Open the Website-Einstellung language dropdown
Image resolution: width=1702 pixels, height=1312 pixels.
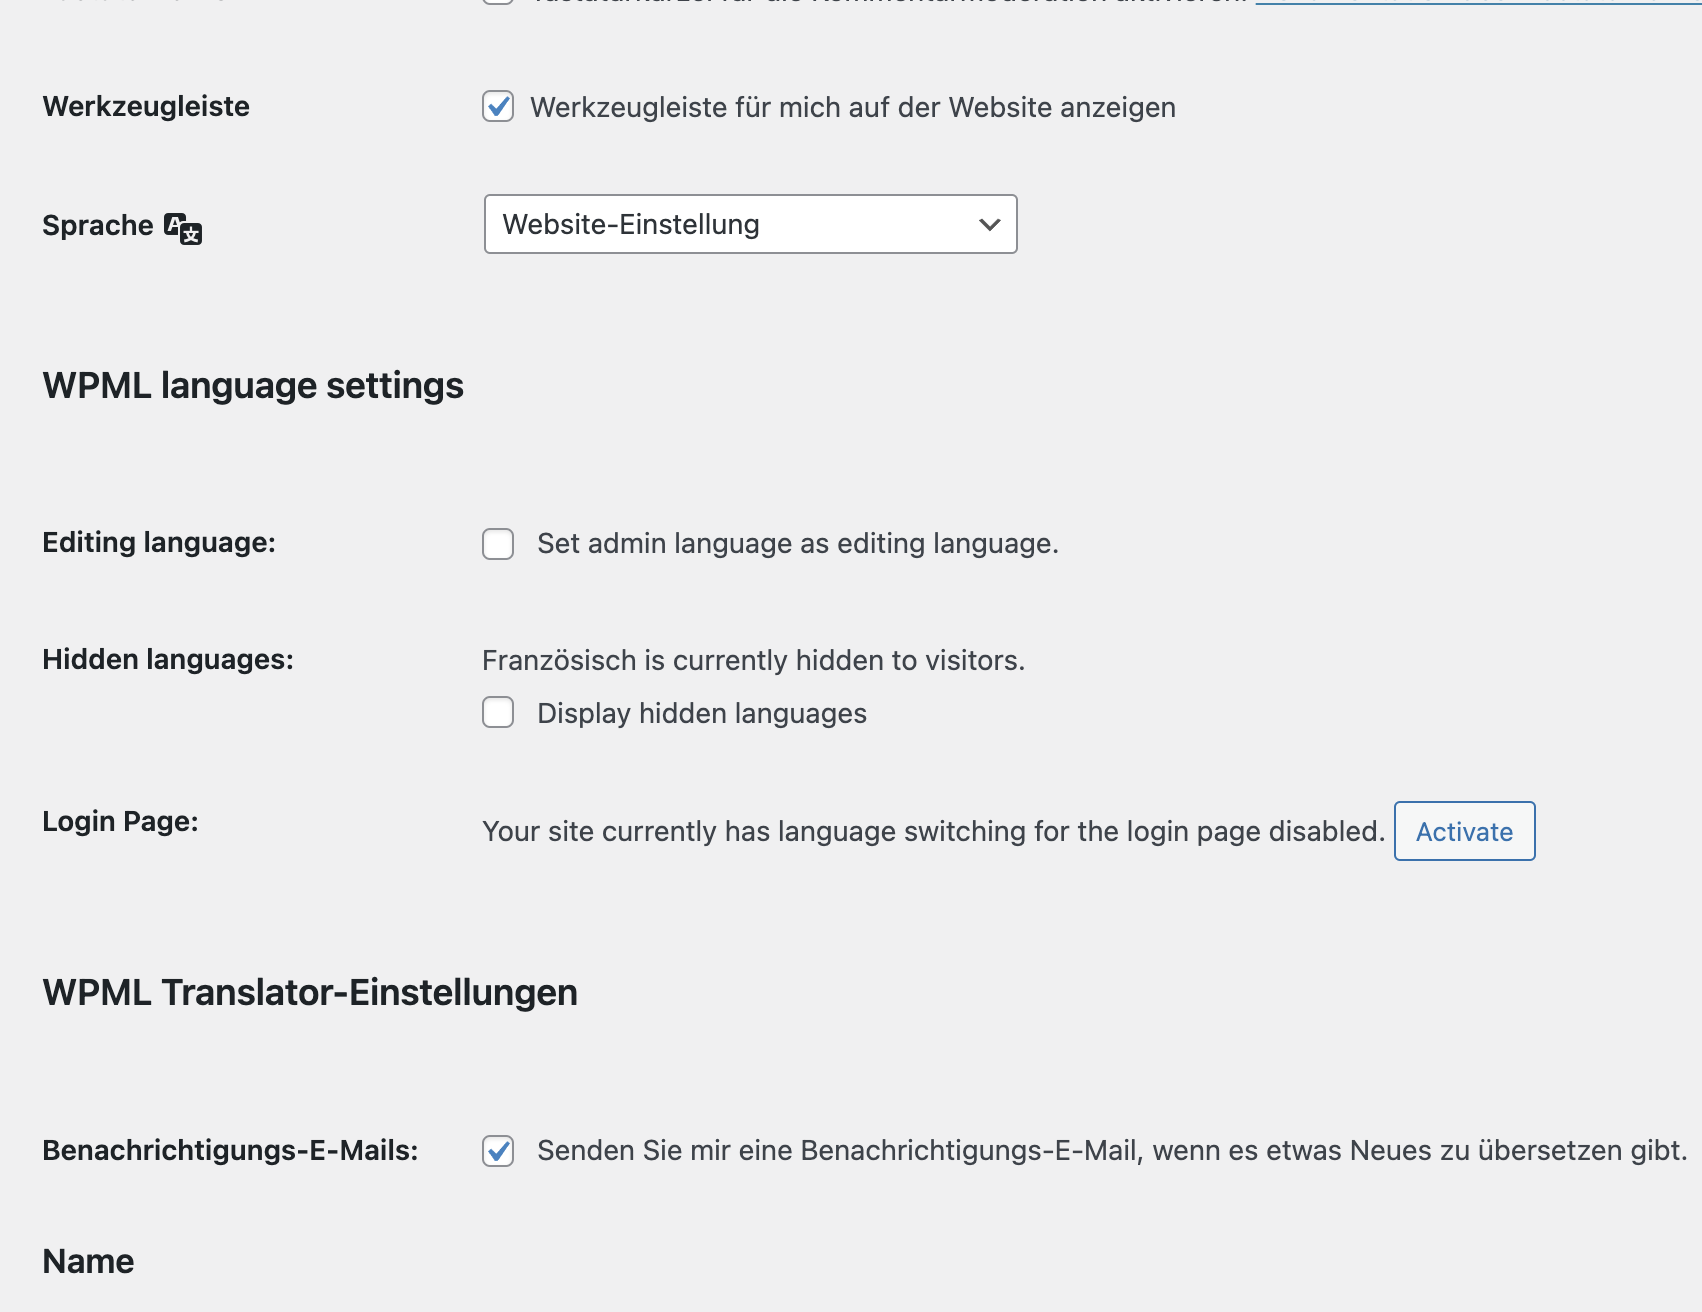[750, 224]
